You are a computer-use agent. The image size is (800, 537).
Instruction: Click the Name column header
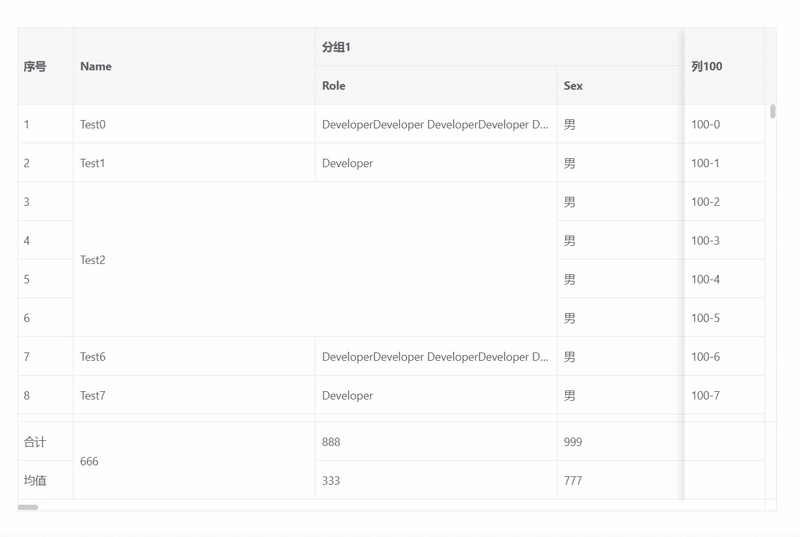point(194,66)
